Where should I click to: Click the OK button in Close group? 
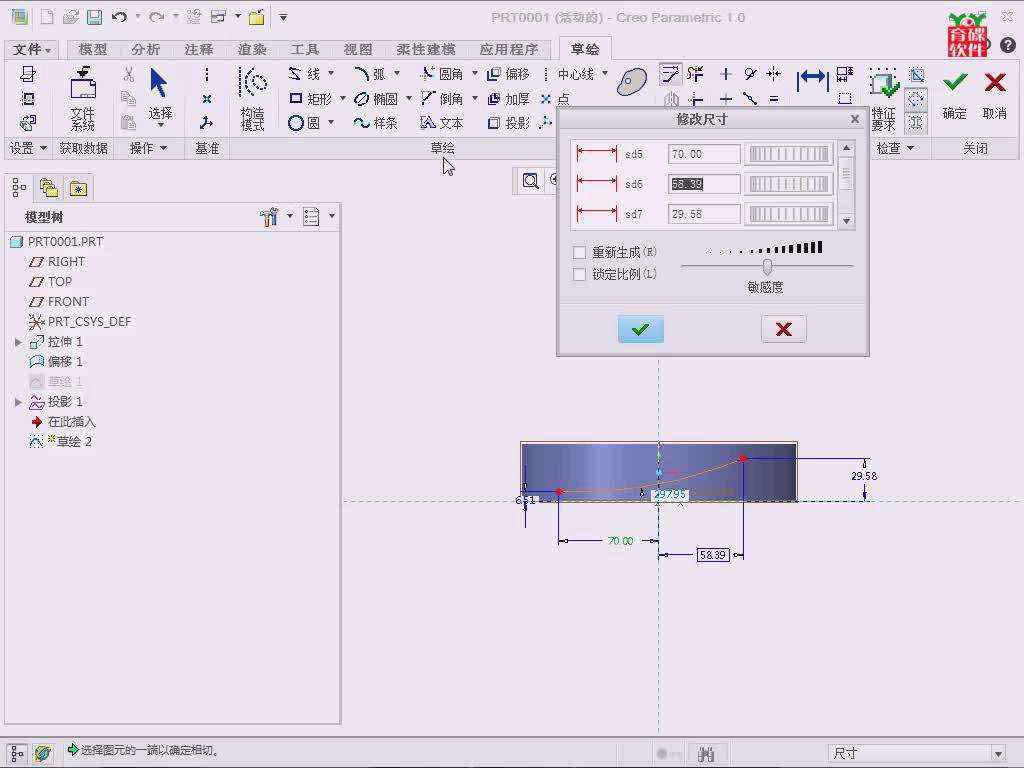pyautogui.click(x=955, y=95)
